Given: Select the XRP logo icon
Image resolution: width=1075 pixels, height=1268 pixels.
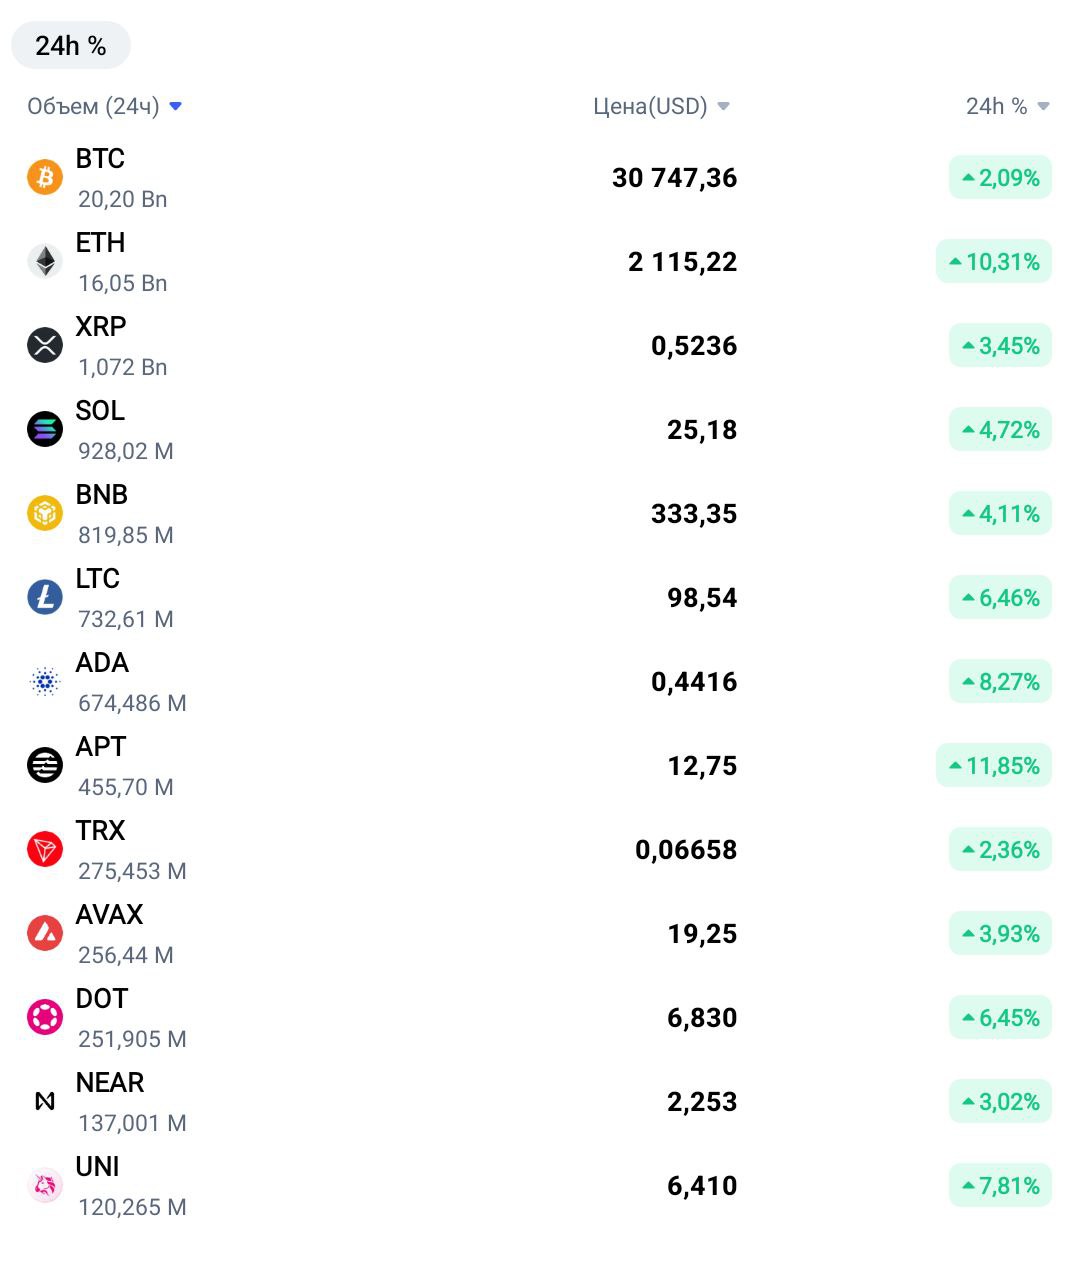Looking at the screenshot, I should [44, 345].
